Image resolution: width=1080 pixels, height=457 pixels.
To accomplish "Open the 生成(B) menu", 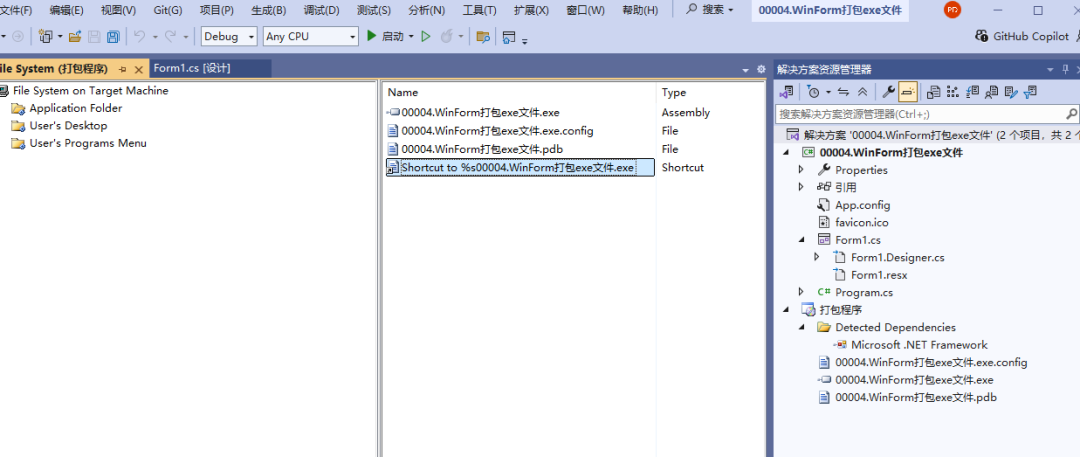I will tap(269, 10).
